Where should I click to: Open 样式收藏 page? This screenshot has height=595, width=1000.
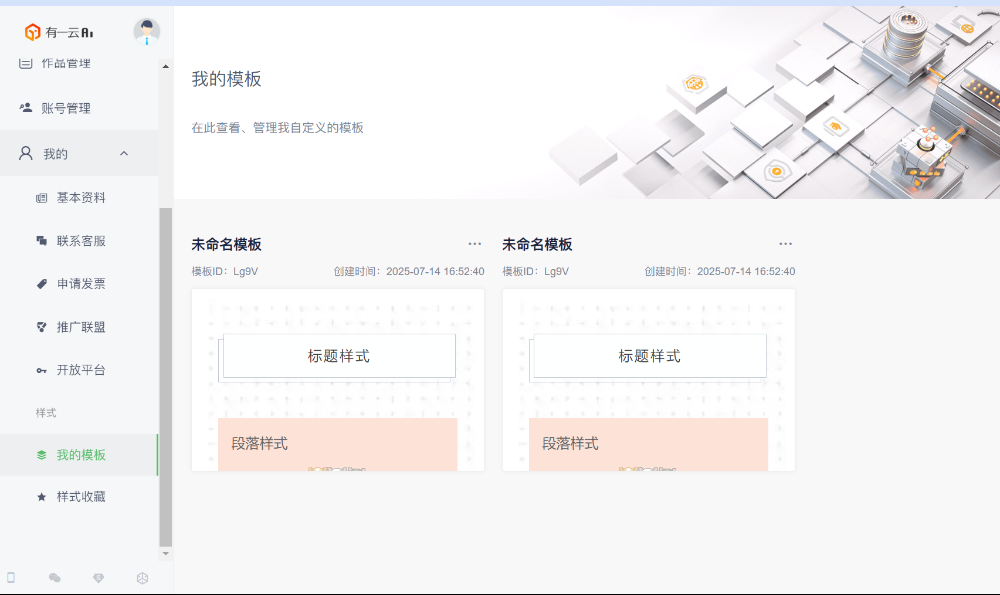click(x=79, y=497)
